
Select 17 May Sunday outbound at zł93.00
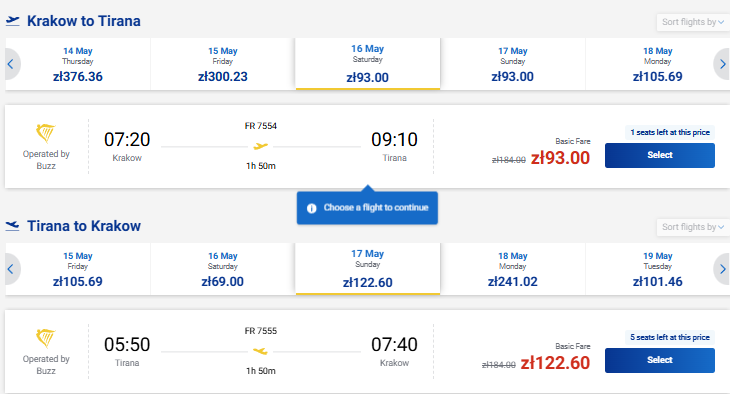[513, 64]
